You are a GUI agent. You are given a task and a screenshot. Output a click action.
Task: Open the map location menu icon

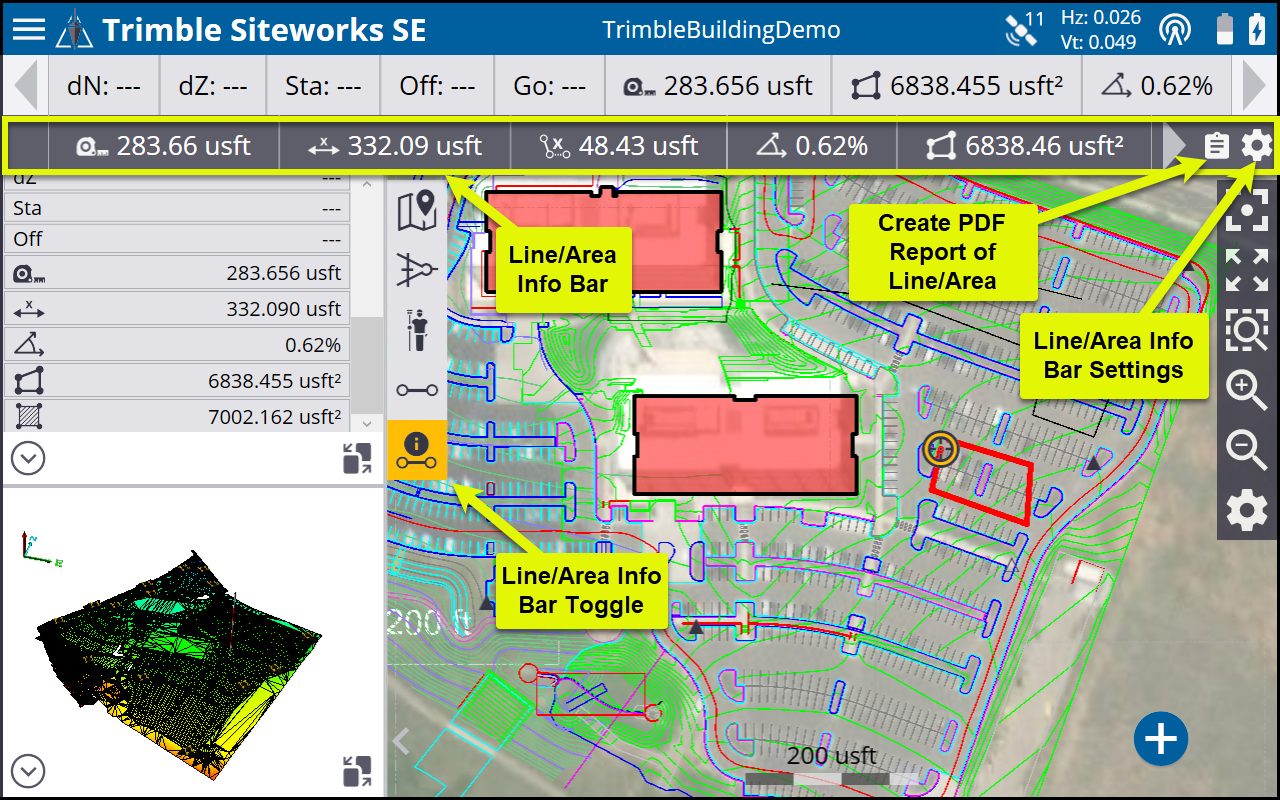click(416, 211)
